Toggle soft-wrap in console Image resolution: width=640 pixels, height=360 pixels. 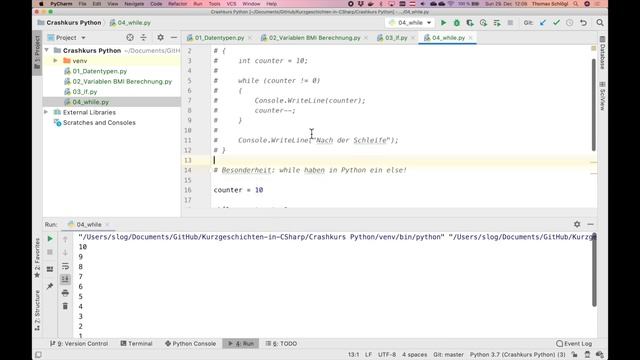tap(65, 267)
